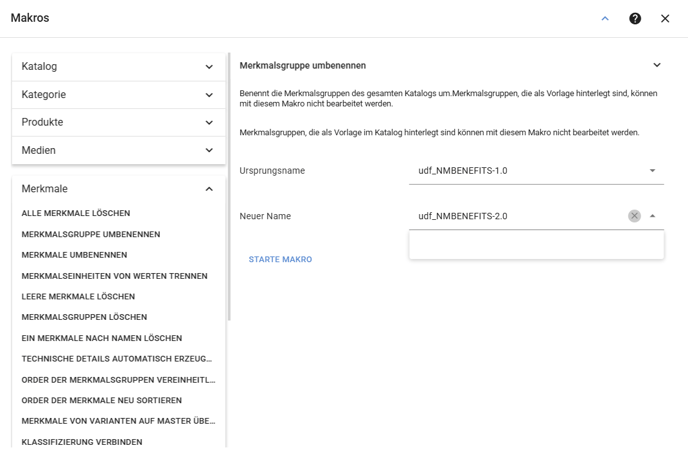This screenshot has height=450, width=688.
Task: Select Alle Merkmale löschen macro
Action: pyautogui.click(x=76, y=213)
